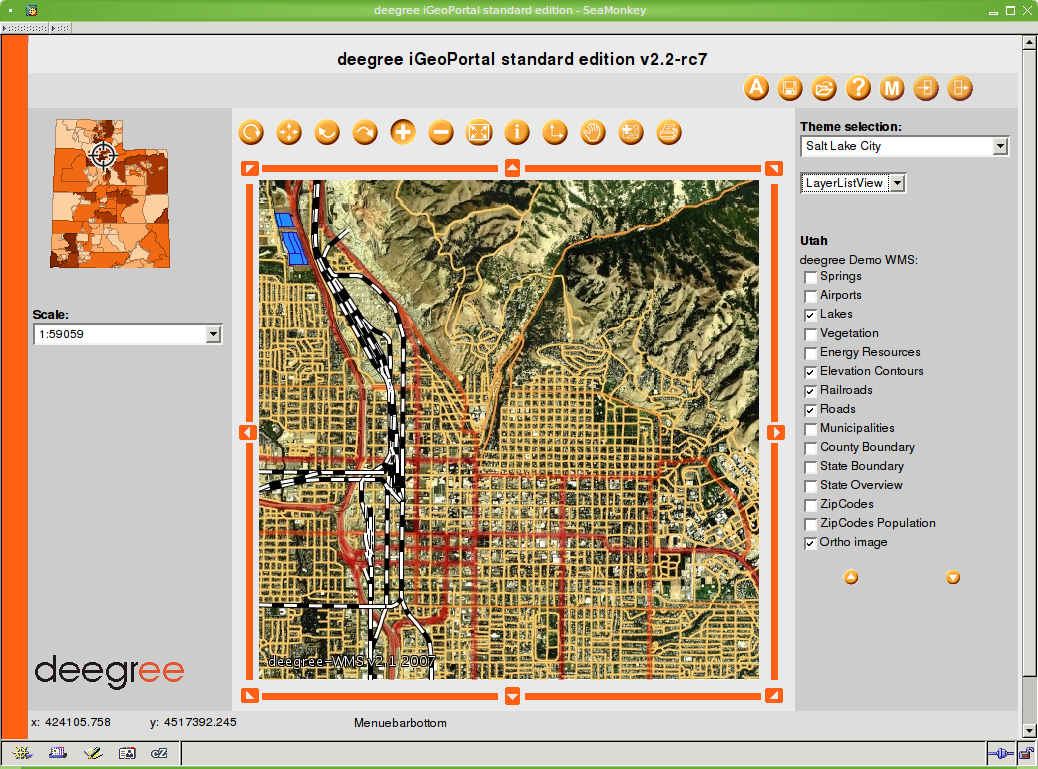Image resolution: width=1038 pixels, height=769 pixels.
Task: Open SeaMonkey Mail from status bar
Action: (x=54, y=753)
